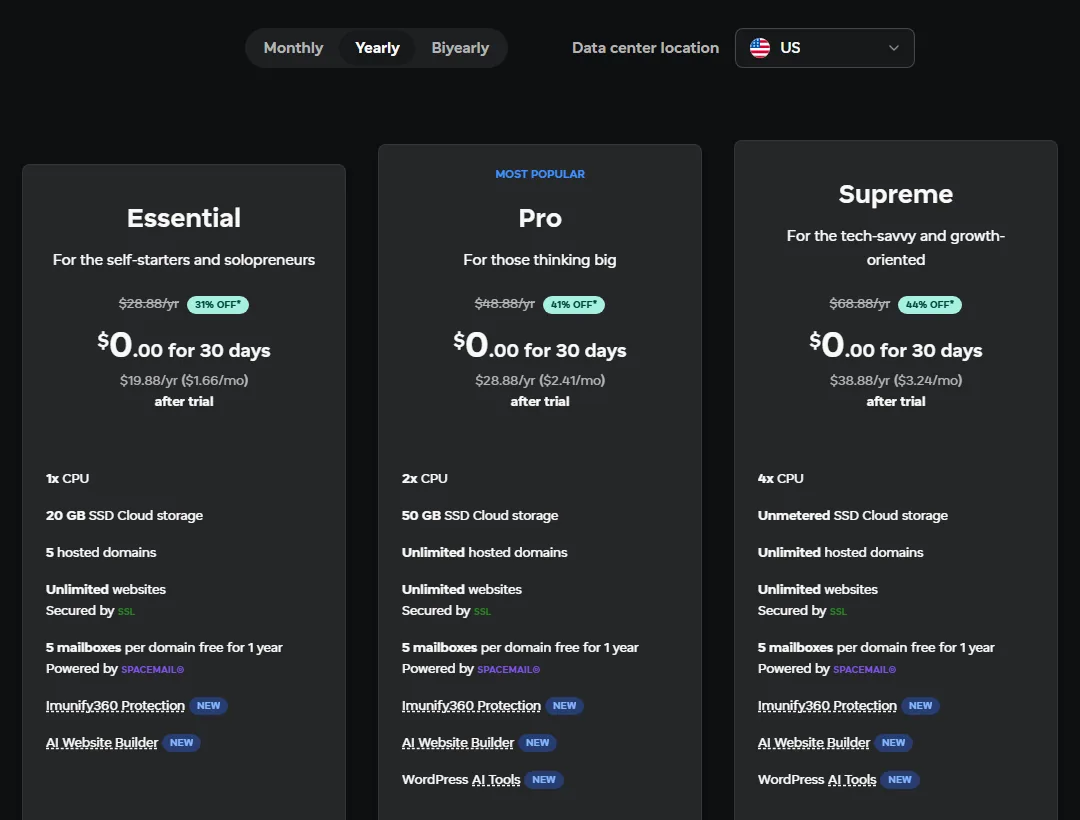1080x820 pixels.
Task: Click 2x CPU feature text
Action: [424, 479]
